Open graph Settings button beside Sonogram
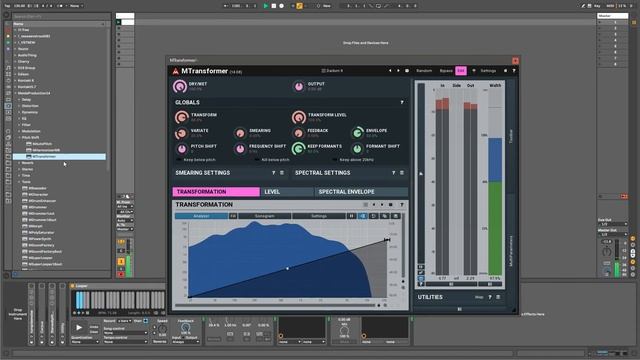The image size is (640, 360). [319, 216]
